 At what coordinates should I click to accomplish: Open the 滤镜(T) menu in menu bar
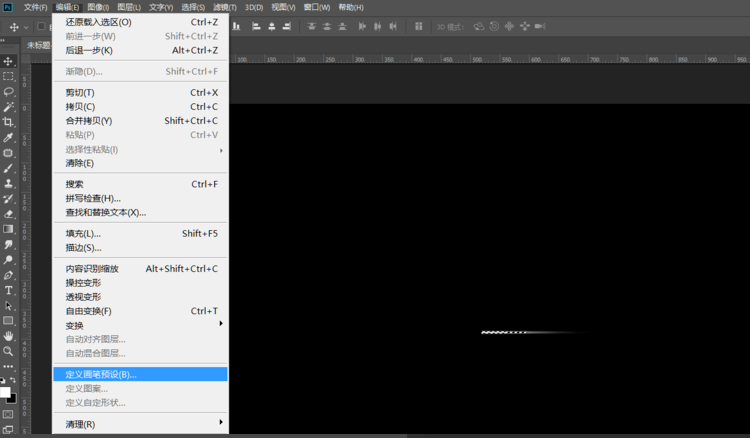(x=225, y=7)
